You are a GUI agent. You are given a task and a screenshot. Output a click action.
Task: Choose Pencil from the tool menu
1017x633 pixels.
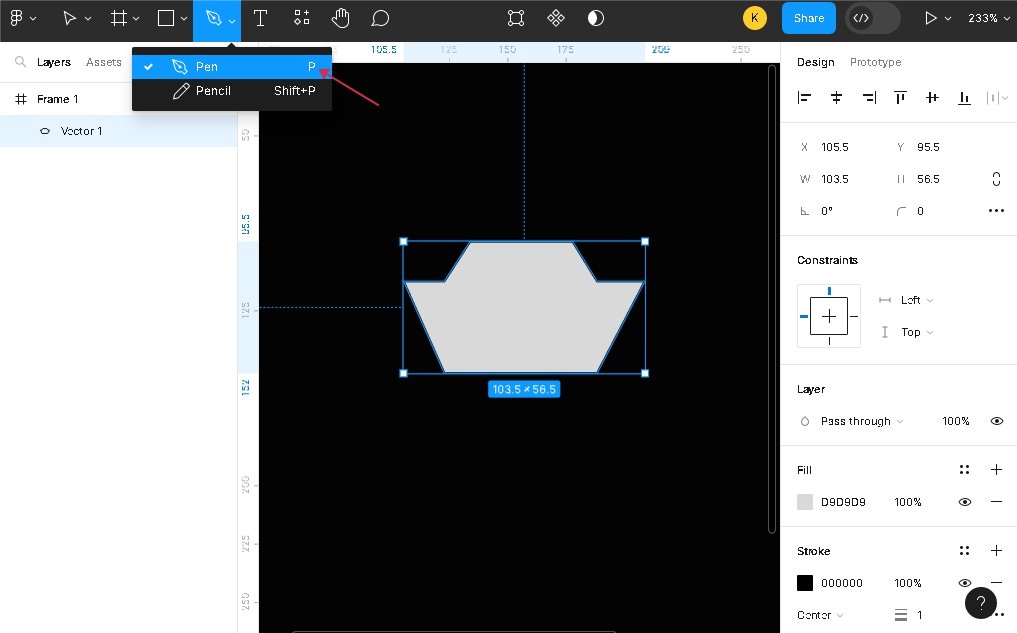click(213, 91)
